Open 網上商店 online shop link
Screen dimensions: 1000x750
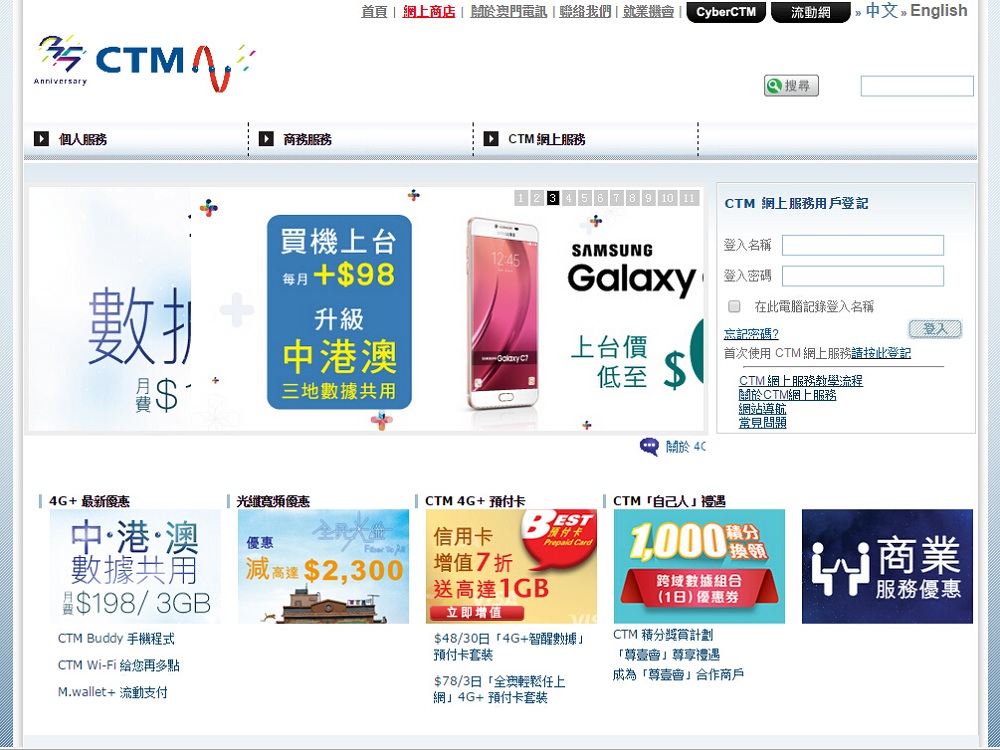click(x=429, y=11)
